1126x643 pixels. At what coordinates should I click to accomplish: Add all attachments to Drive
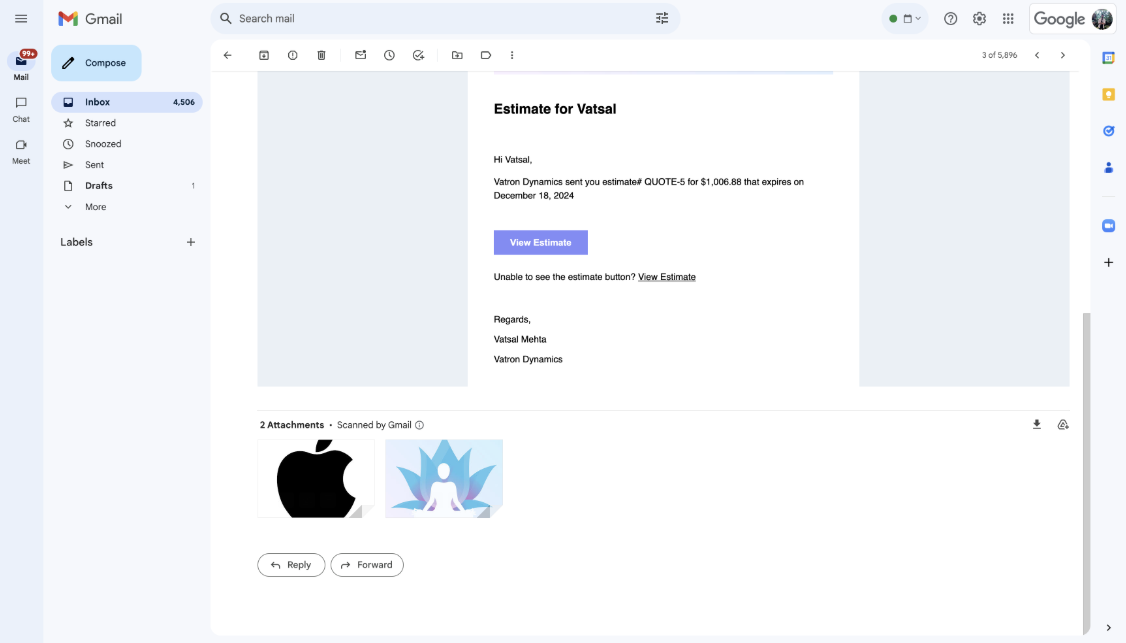point(1062,425)
